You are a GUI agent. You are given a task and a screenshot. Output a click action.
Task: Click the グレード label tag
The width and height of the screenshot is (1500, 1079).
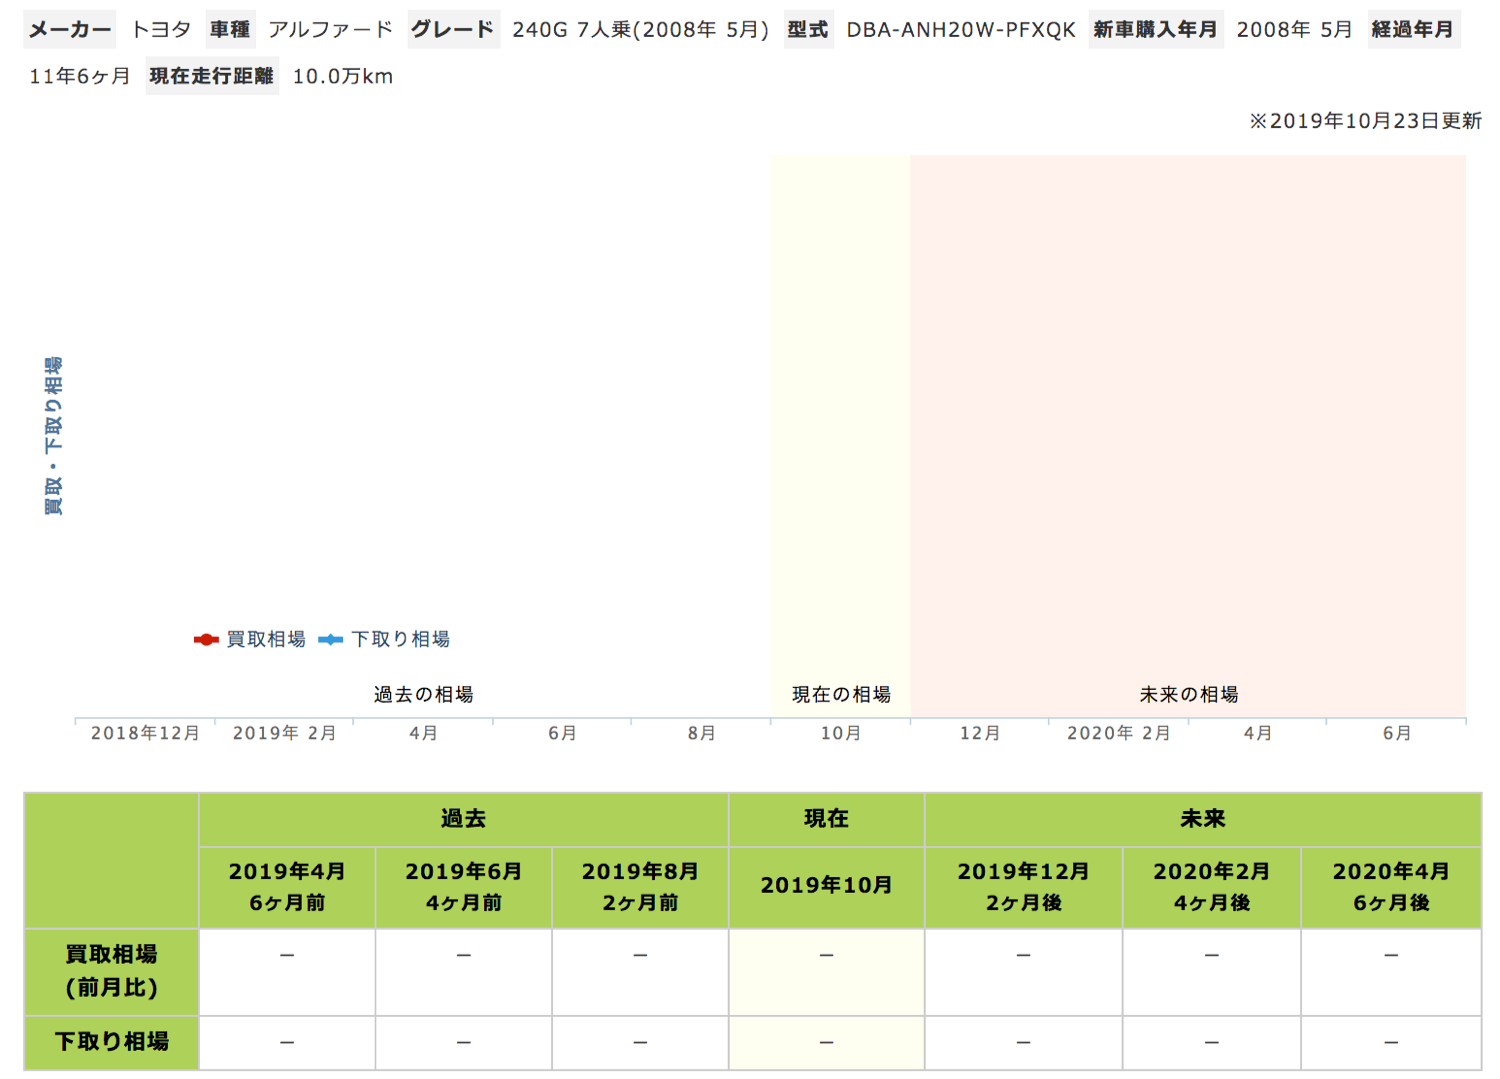pyautogui.click(x=453, y=30)
